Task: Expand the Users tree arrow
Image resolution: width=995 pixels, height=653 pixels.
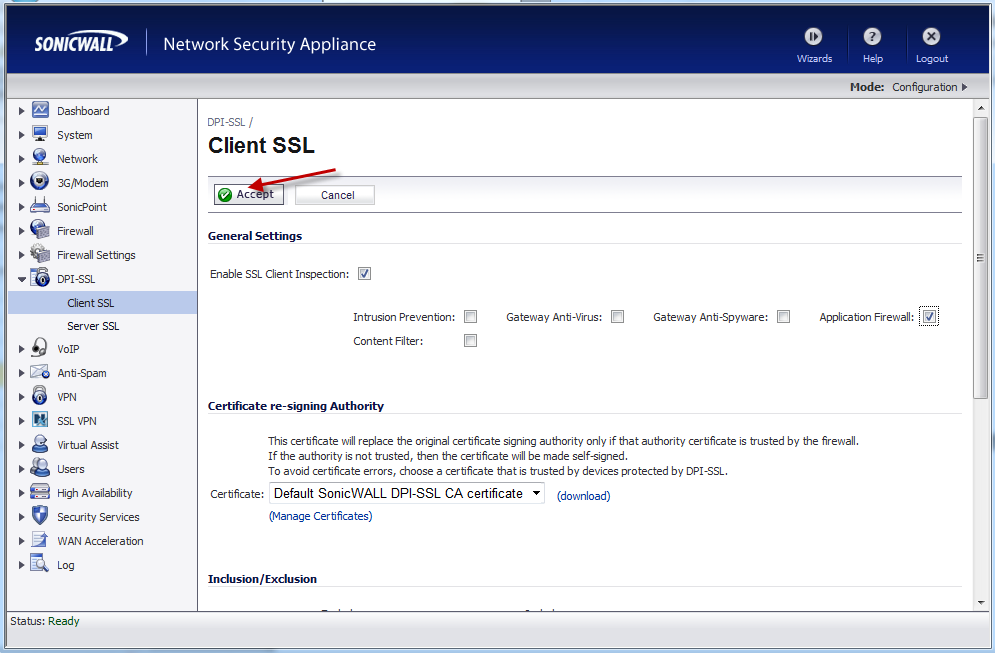Action: [x=21, y=469]
